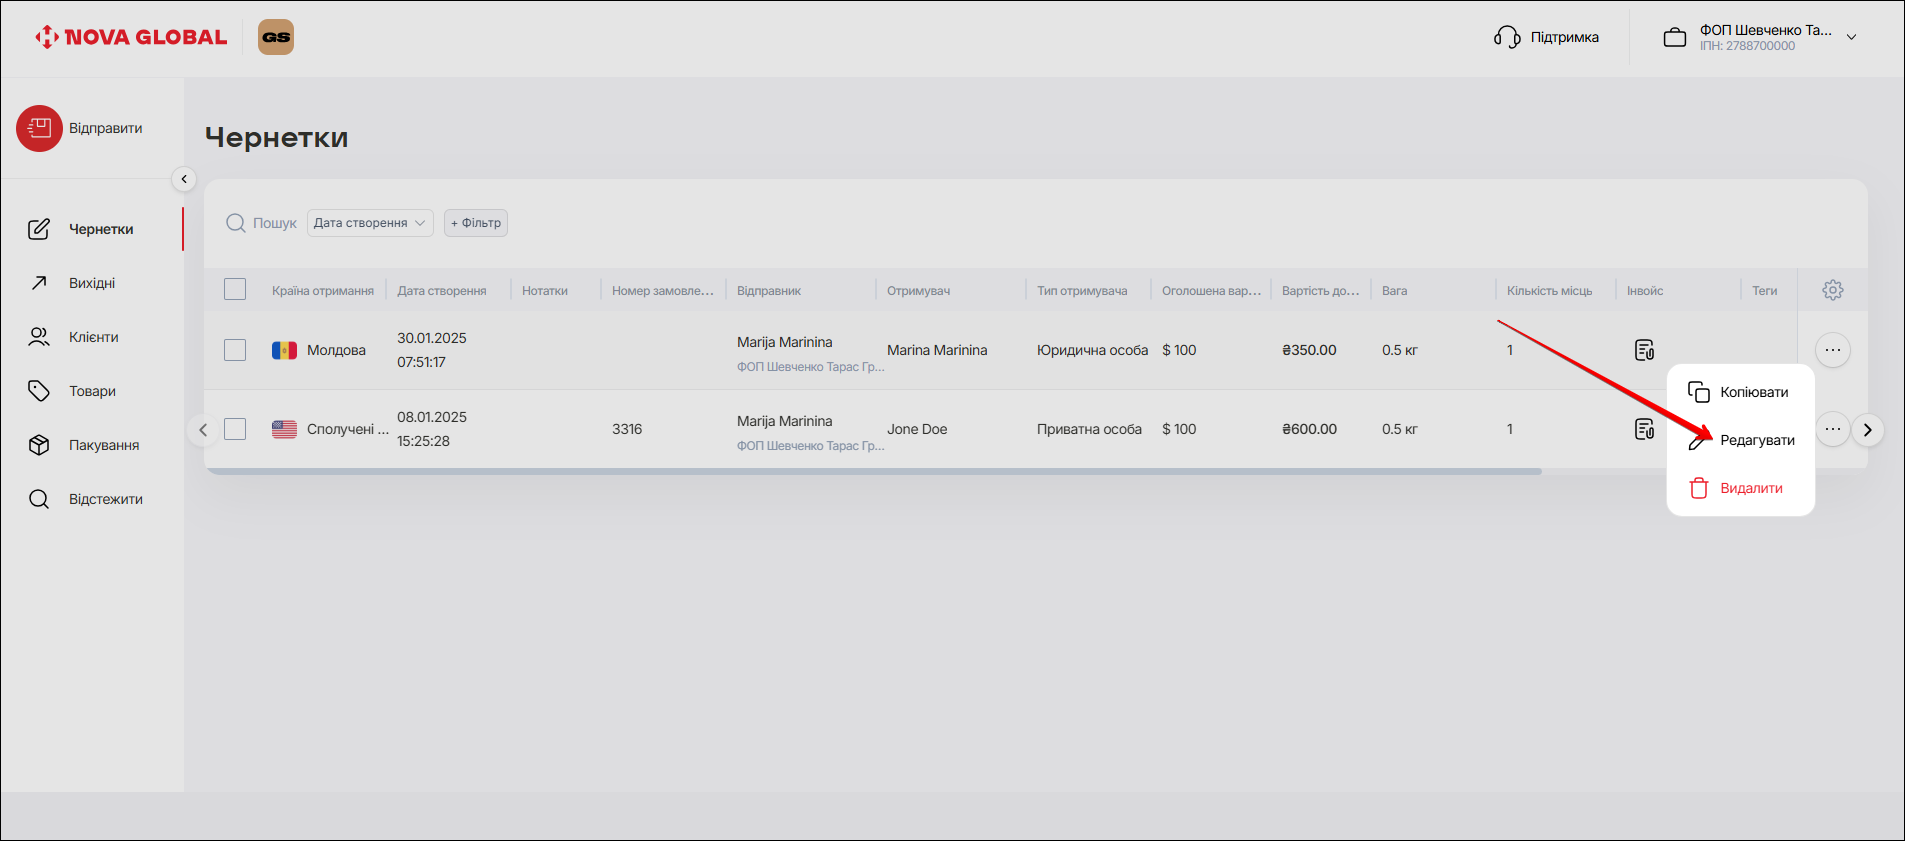1905x841 pixels.
Task: Expand the Дата створення dropdown
Action: [369, 223]
